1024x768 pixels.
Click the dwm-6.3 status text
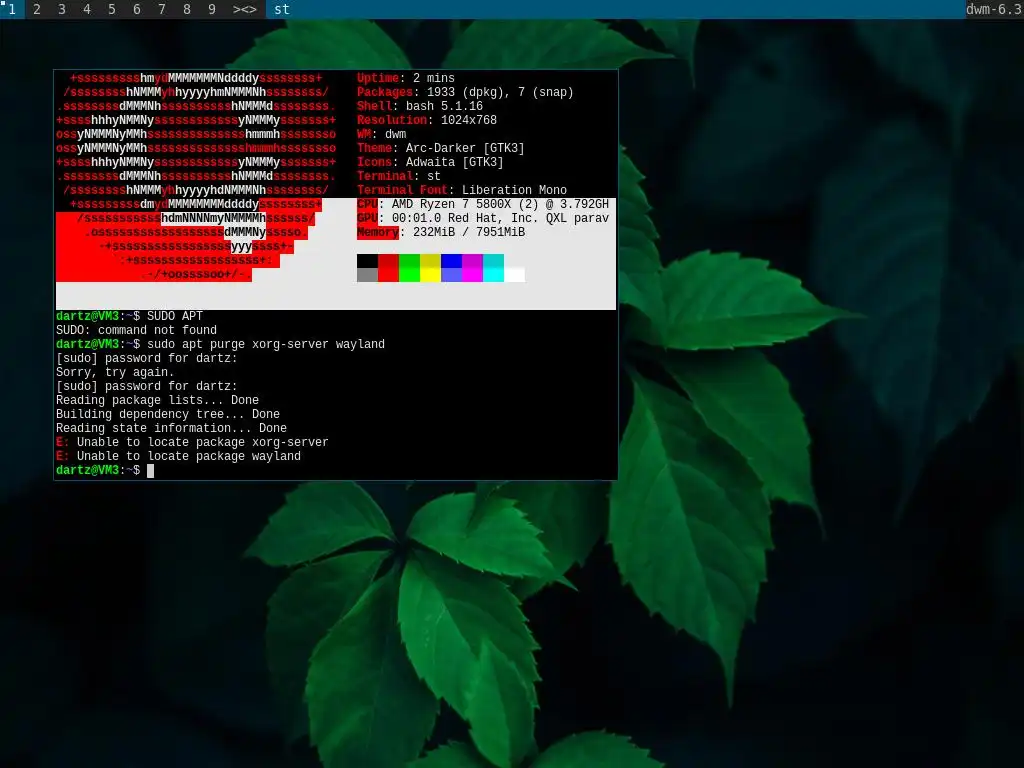(994, 9)
